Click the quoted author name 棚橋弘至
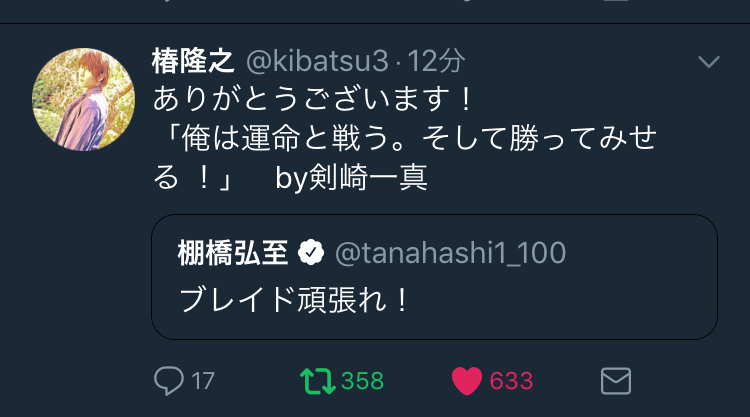 (232, 254)
